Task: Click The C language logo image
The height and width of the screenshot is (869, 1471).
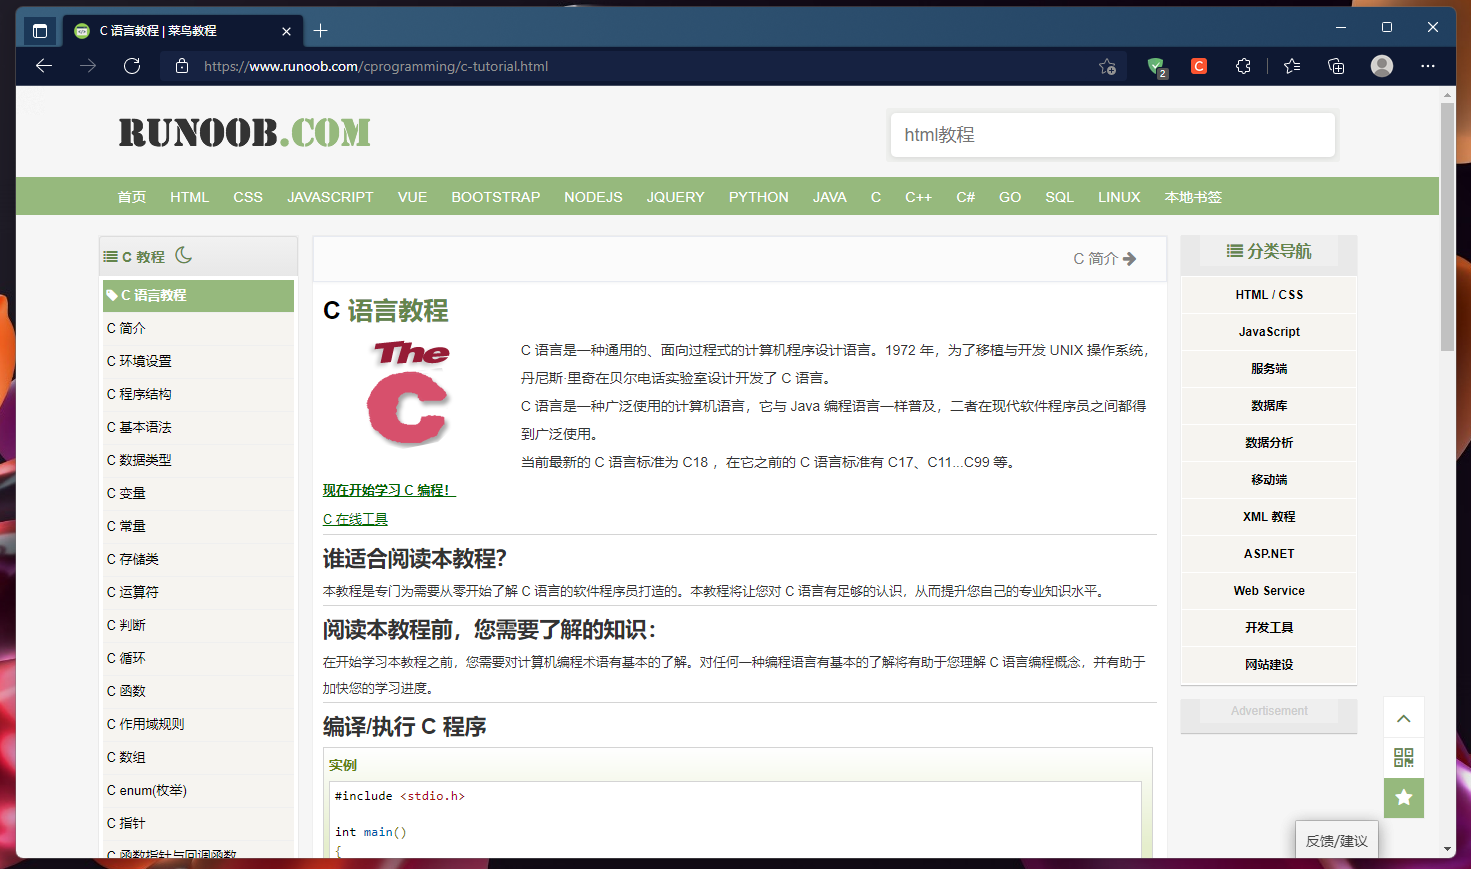Action: click(408, 393)
